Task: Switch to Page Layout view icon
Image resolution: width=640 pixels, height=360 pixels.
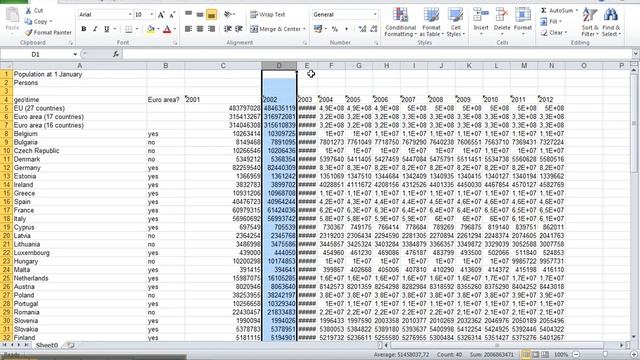Action: (536, 355)
